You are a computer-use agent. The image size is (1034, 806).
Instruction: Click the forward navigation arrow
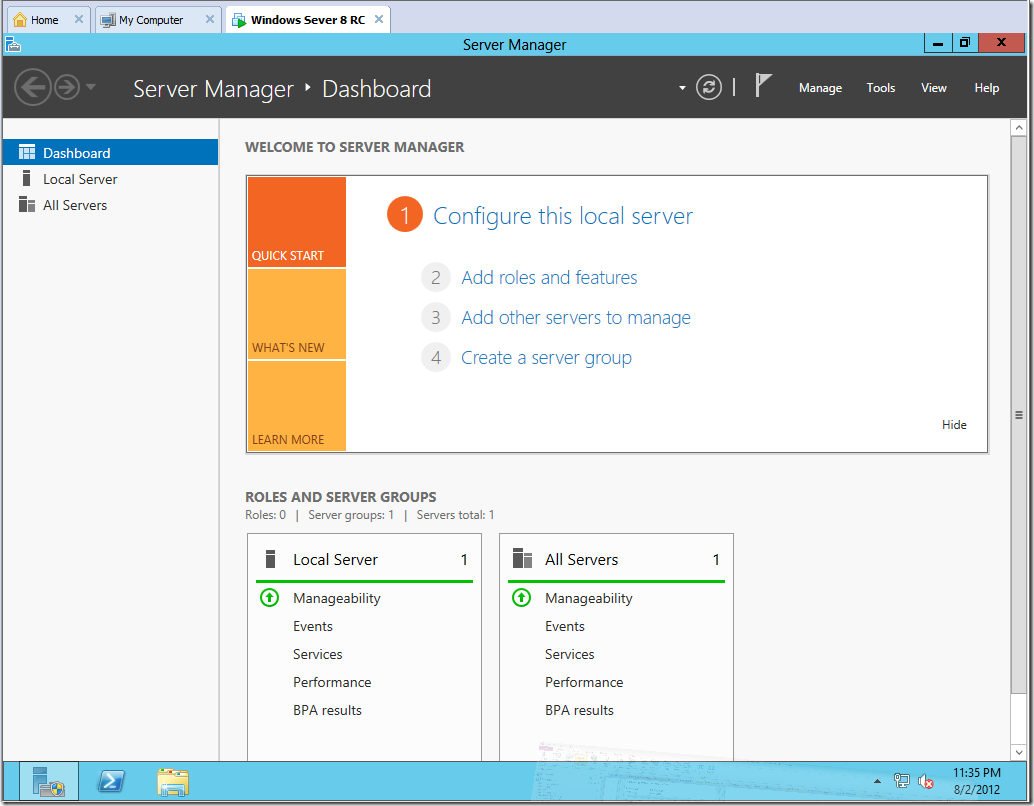(67, 87)
